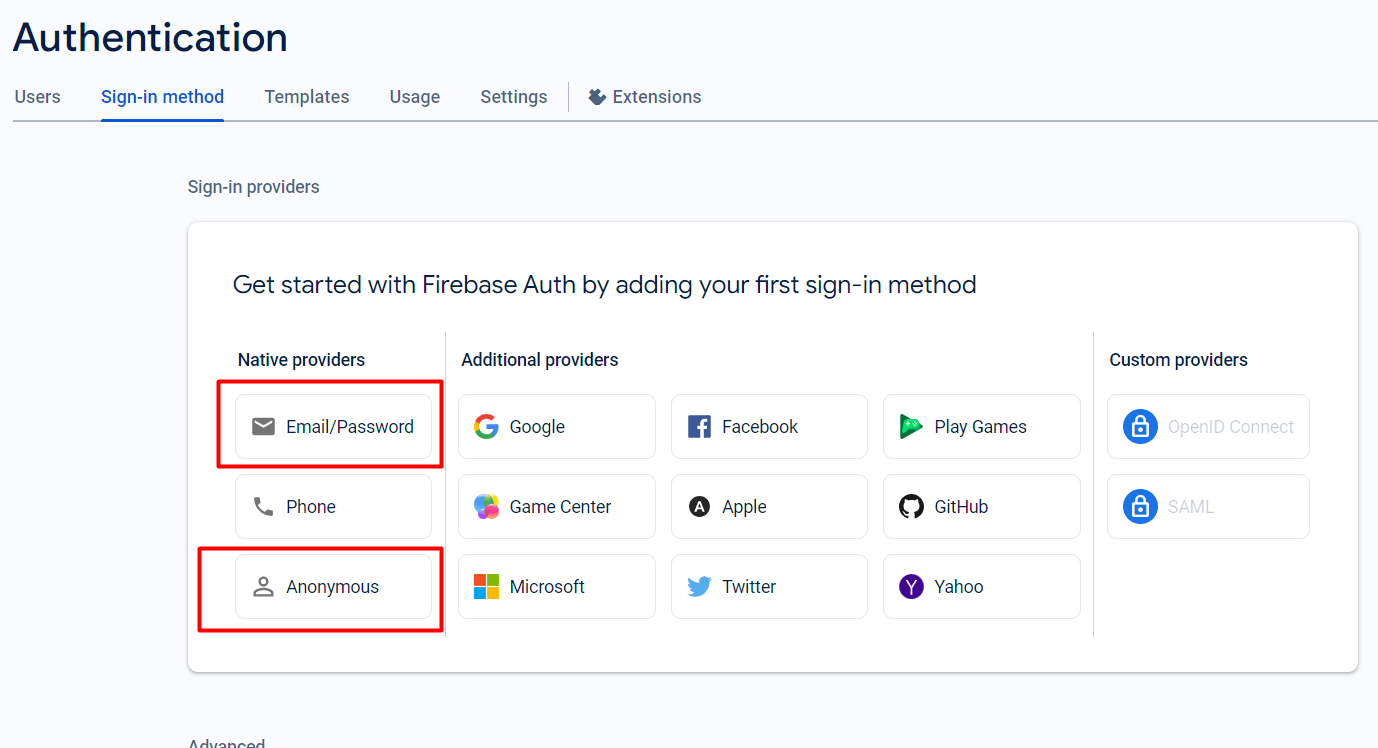Click the Additional providers heading
Image resolution: width=1378 pixels, height=748 pixels.
pyautogui.click(x=540, y=360)
